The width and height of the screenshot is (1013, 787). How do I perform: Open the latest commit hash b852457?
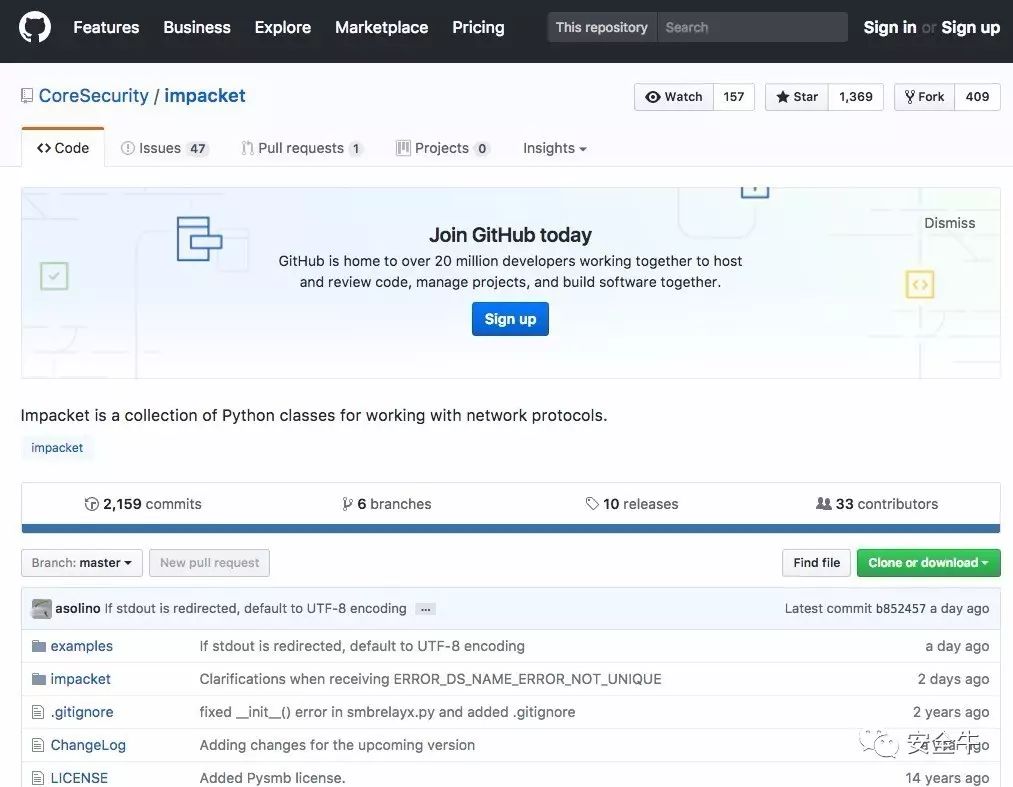pyautogui.click(x=901, y=609)
